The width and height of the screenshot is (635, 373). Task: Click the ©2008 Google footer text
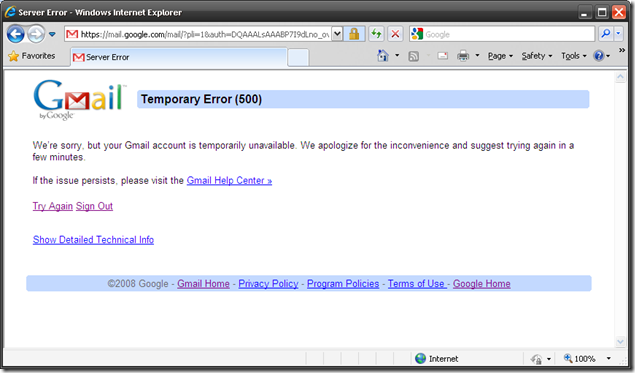[138, 283]
